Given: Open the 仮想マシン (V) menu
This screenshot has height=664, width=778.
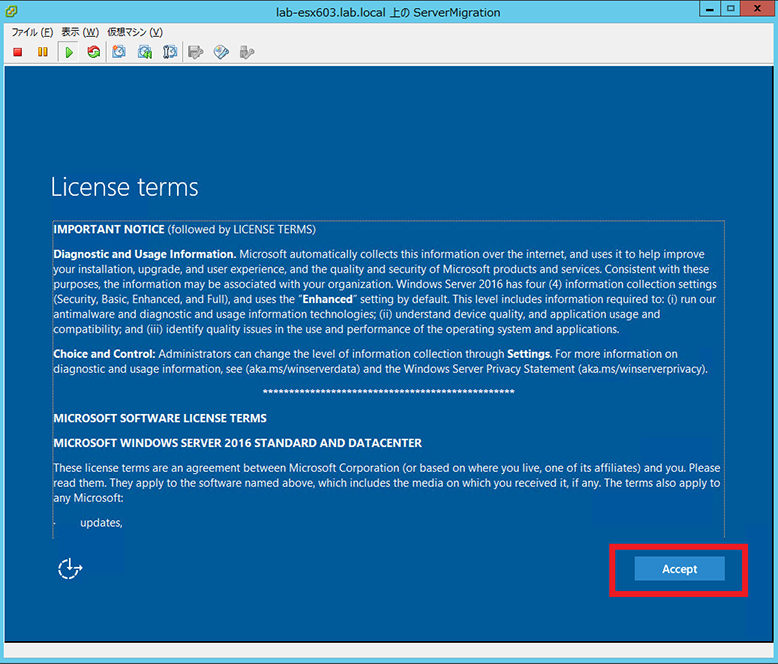Looking at the screenshot, I should click(x=135, y=32).
